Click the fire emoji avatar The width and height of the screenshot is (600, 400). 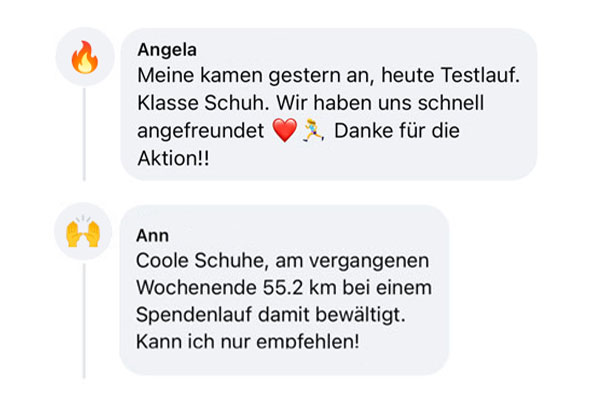(x=85, y=58)
